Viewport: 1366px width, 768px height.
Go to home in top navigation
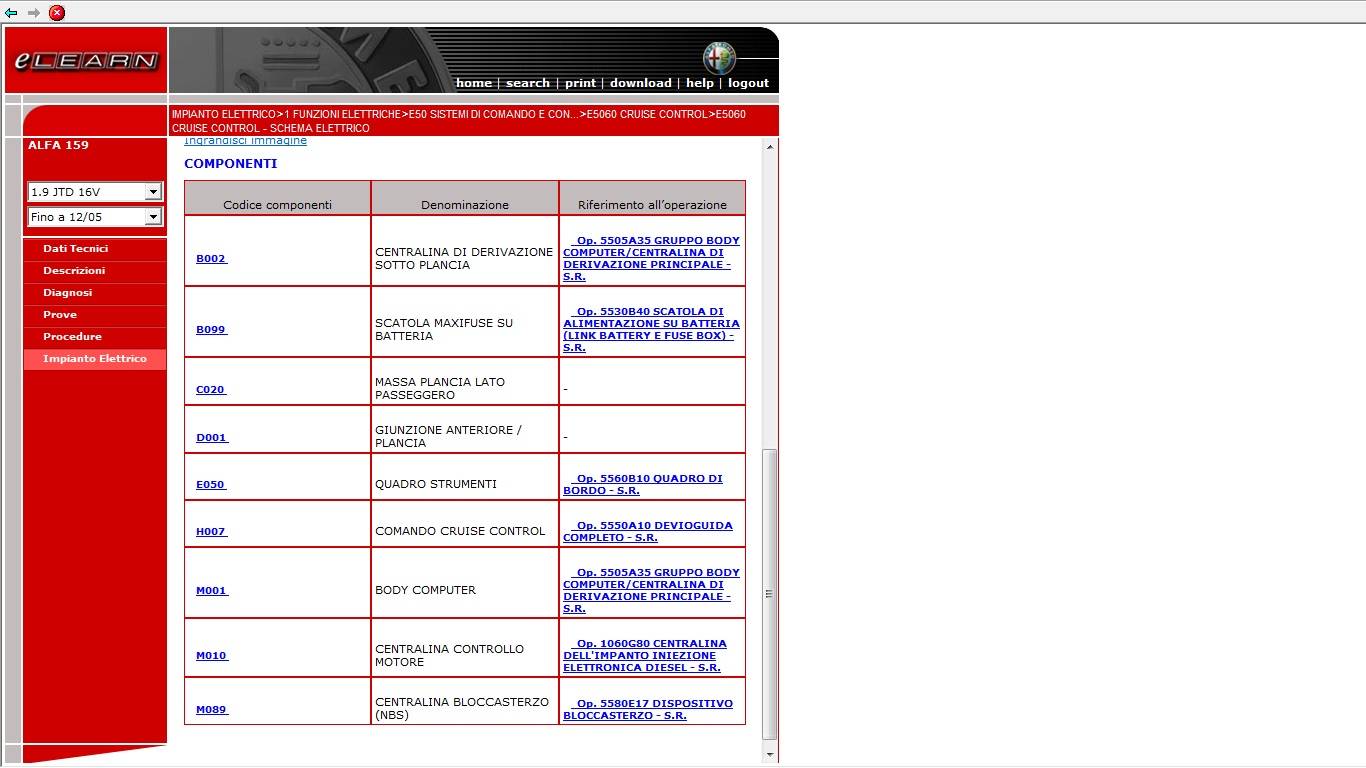coord(473,83)
